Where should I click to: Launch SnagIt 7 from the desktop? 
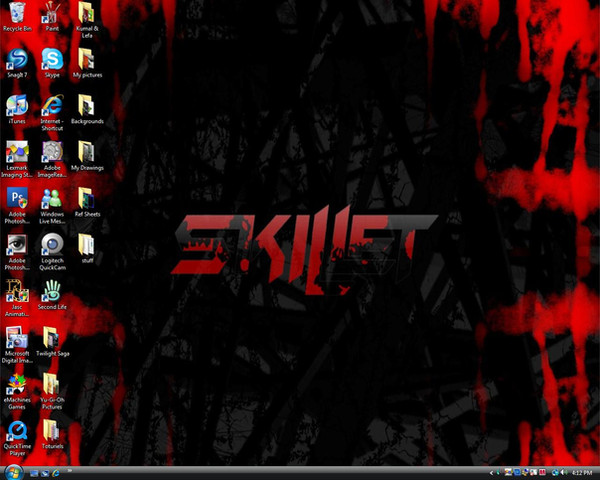(x=17, y=63)
